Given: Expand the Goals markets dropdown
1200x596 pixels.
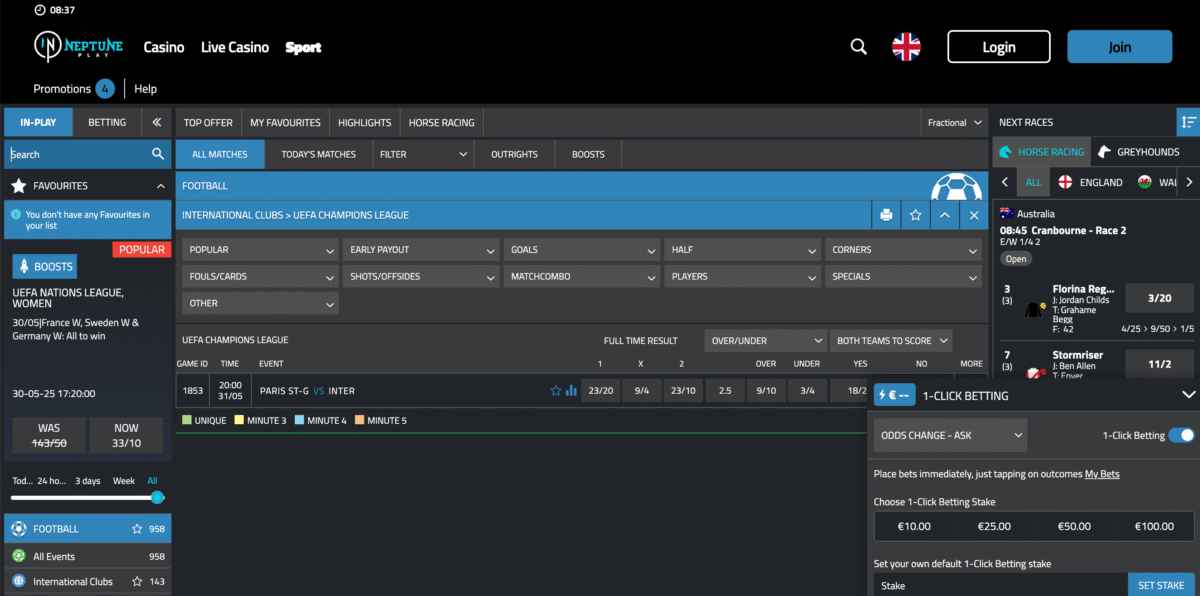Looking at the screenshot, I should click(x=582, y=250).
